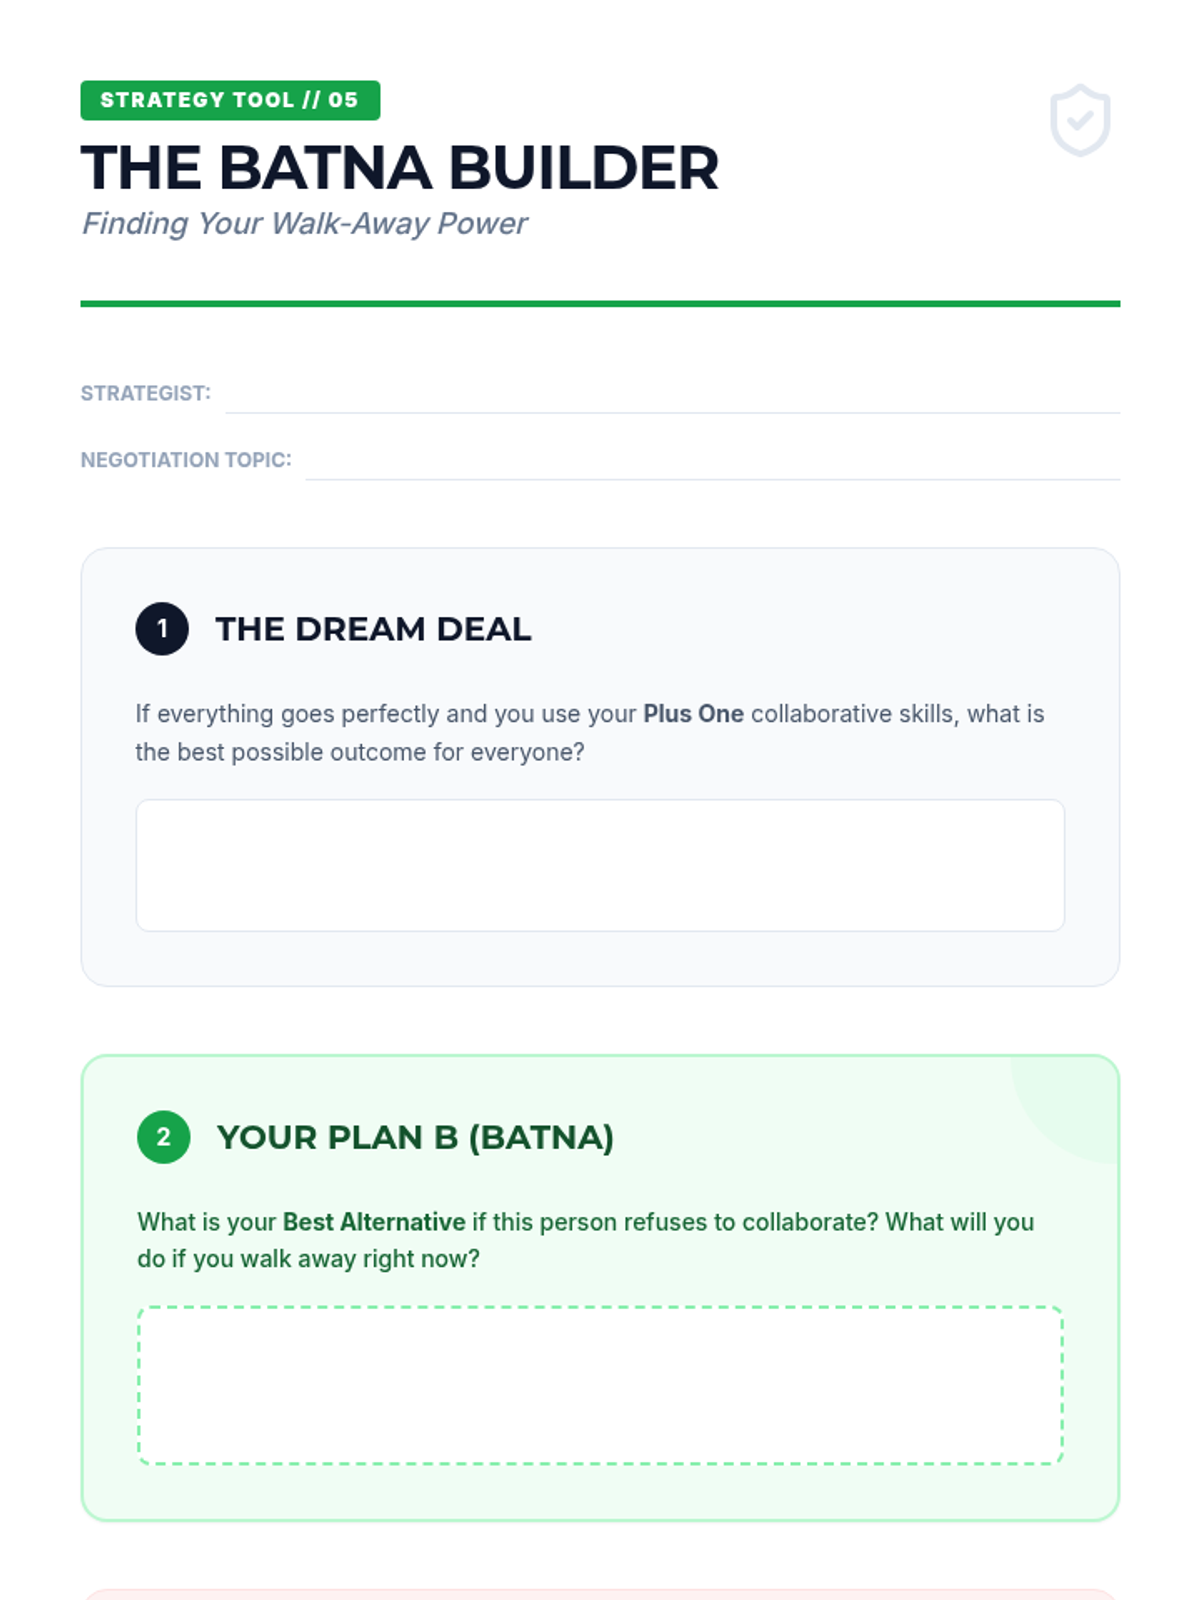The height and width of the screenshot is (1600, 1200).
Task: Click the bold Best Alternative text
Action: 374,1222
